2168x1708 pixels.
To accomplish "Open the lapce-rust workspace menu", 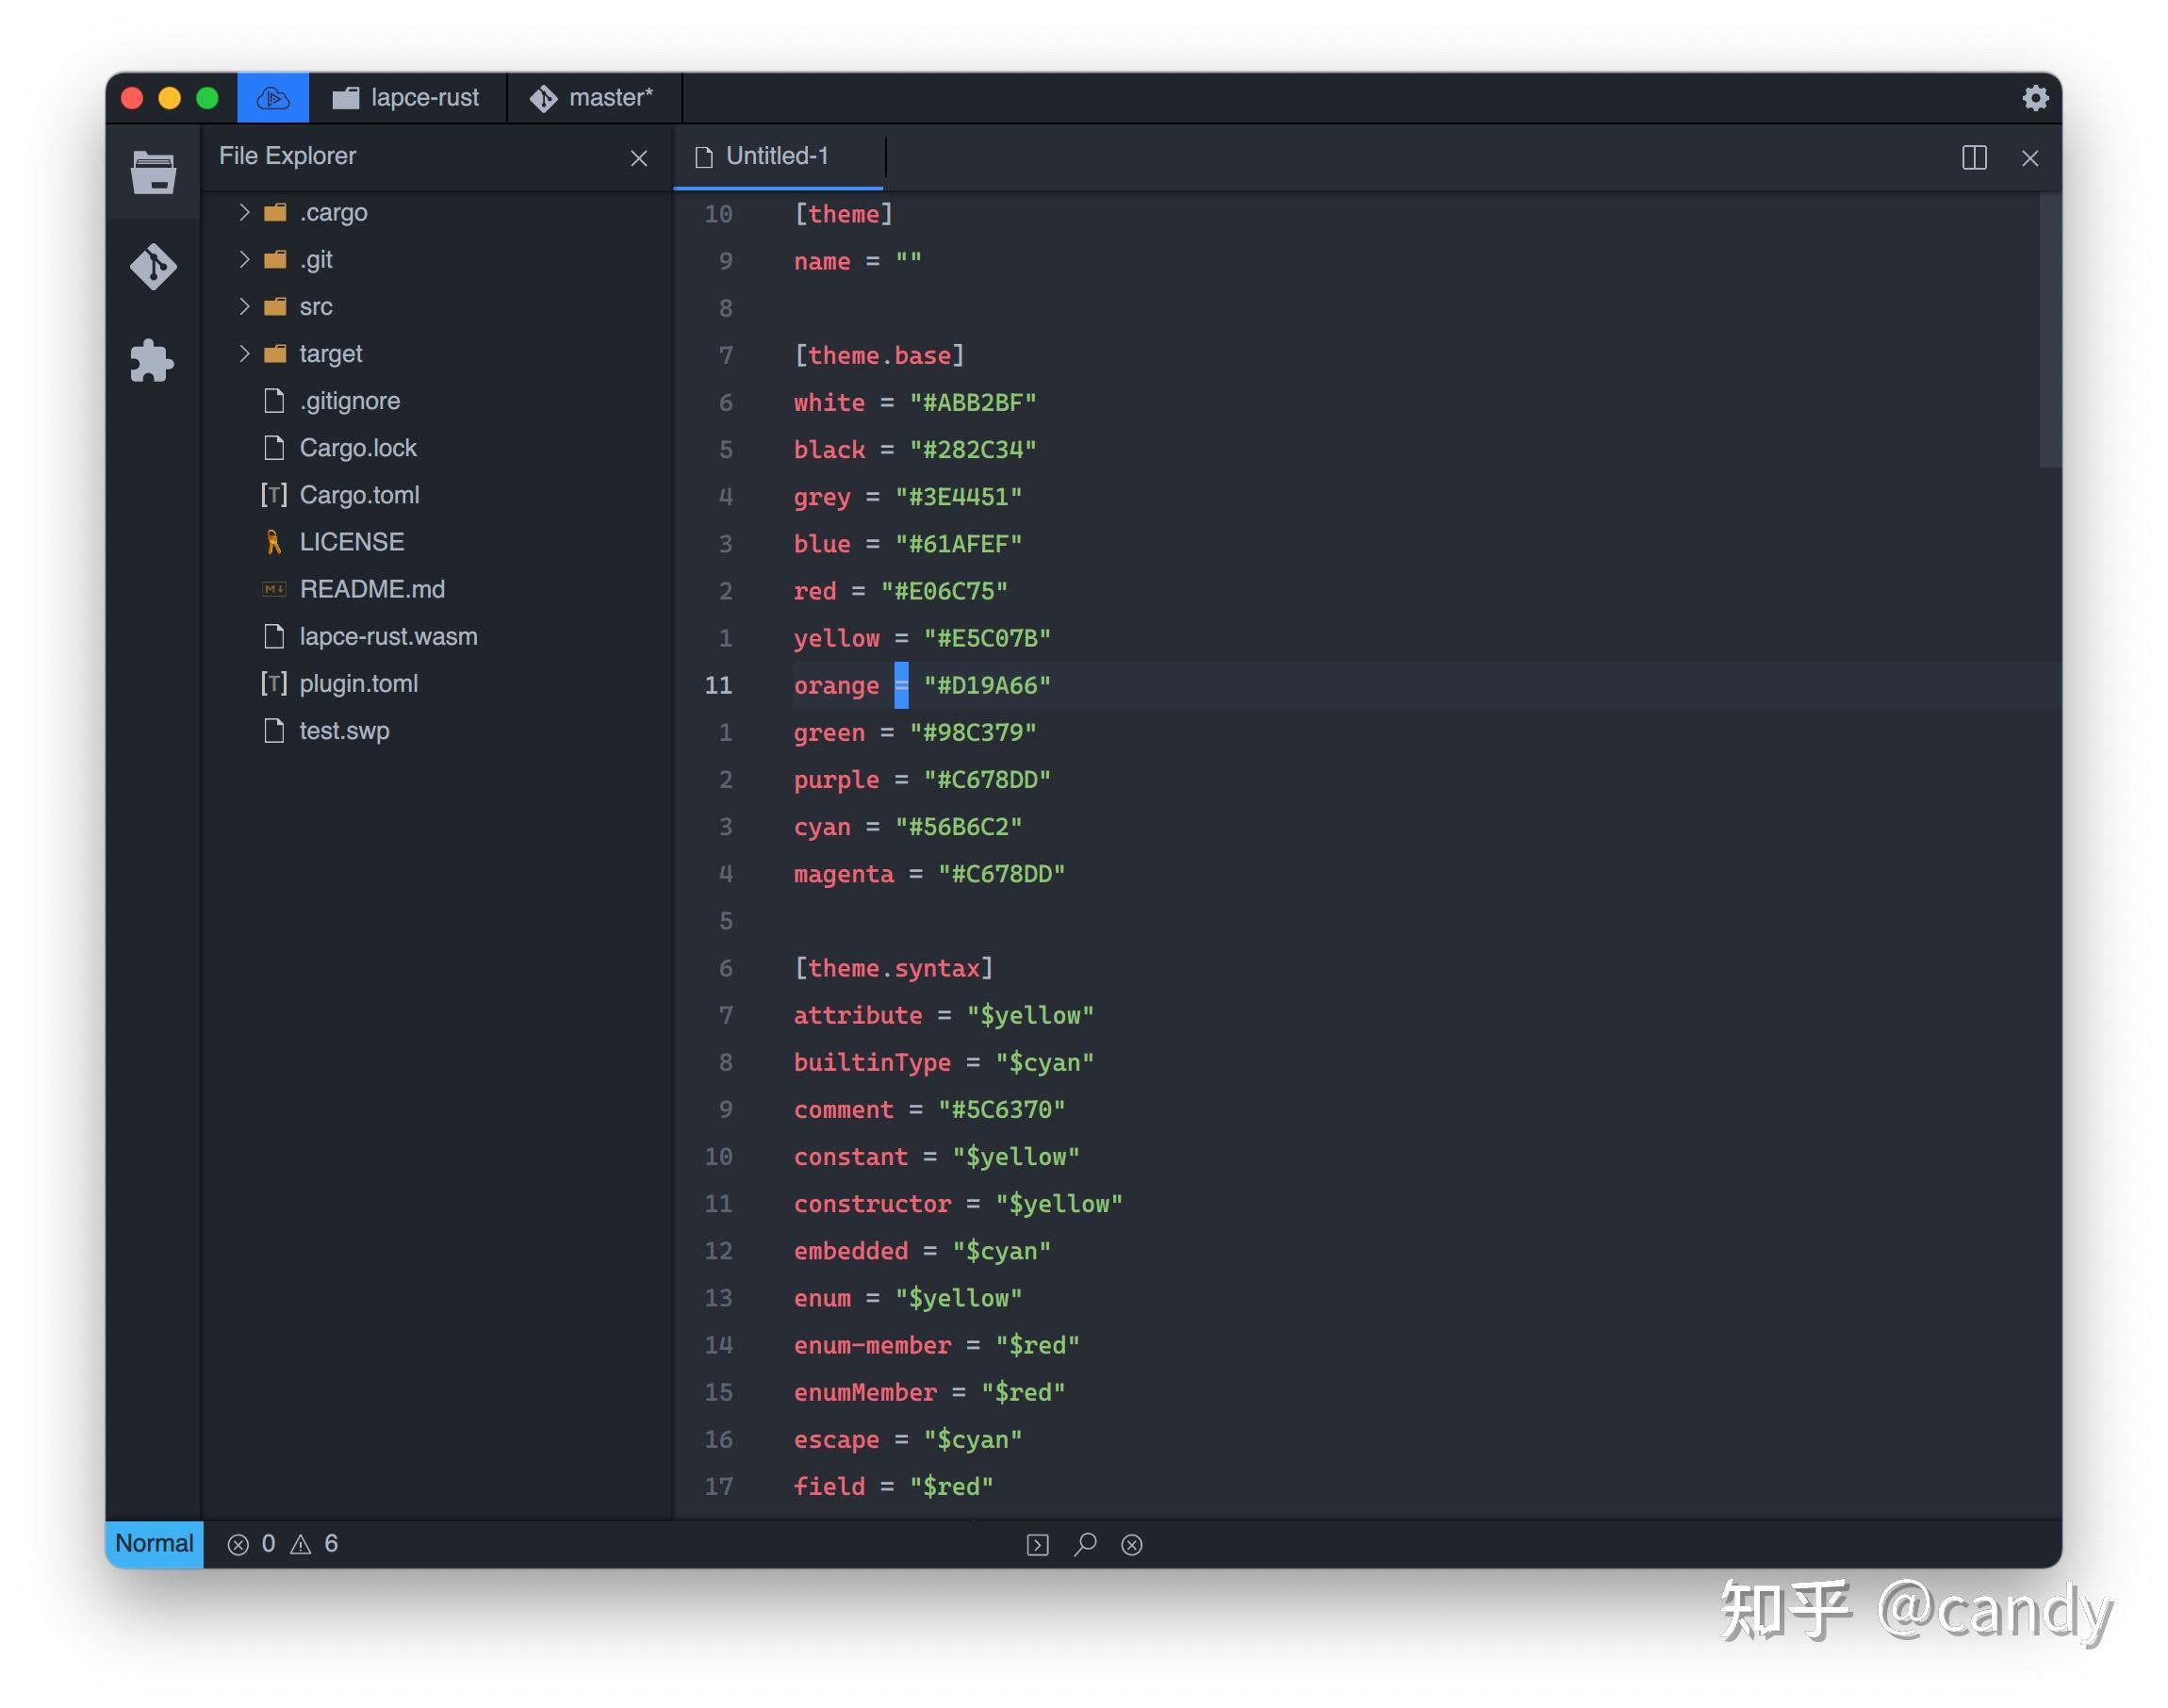I will click(x=407, y=98).
